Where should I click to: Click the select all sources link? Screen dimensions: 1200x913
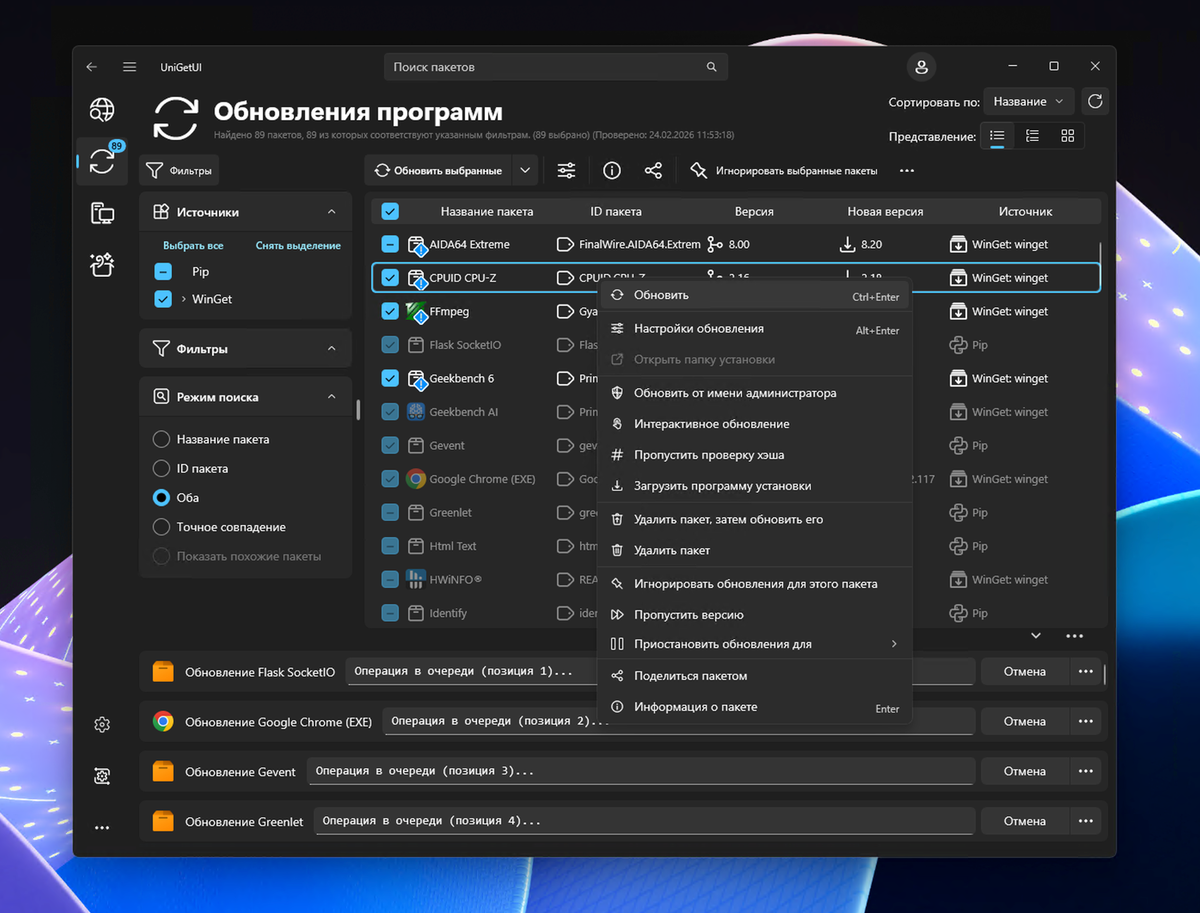[x=193, y=245]
